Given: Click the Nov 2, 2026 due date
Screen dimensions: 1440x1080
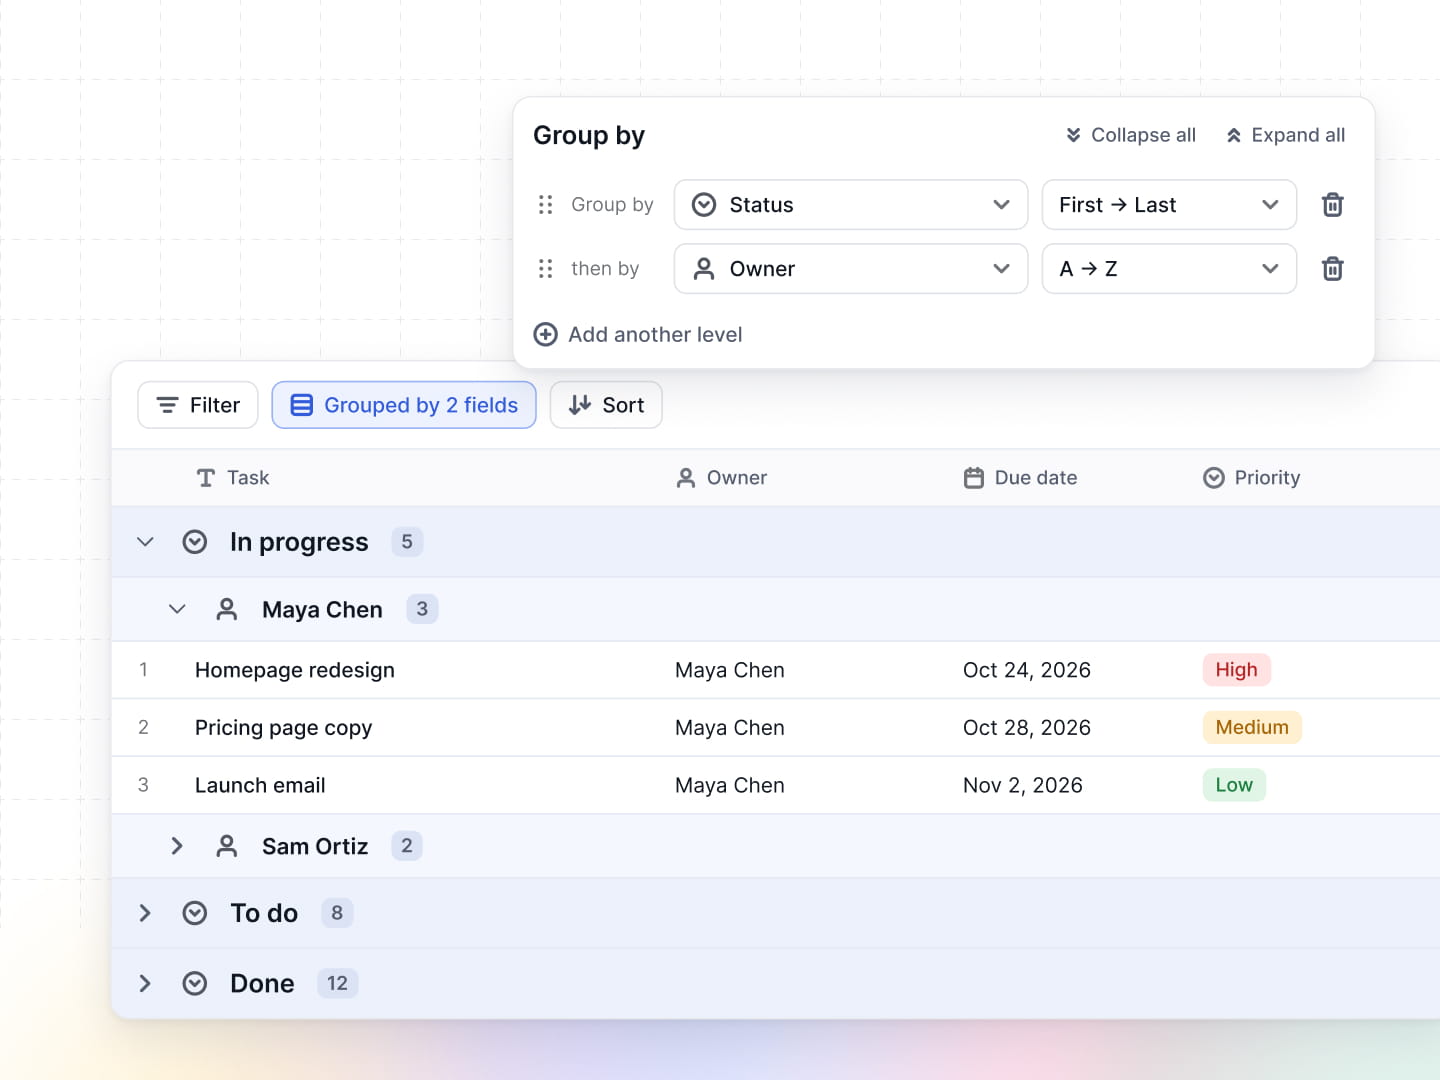Looking at the screenshot, I should click(1023, 786).
